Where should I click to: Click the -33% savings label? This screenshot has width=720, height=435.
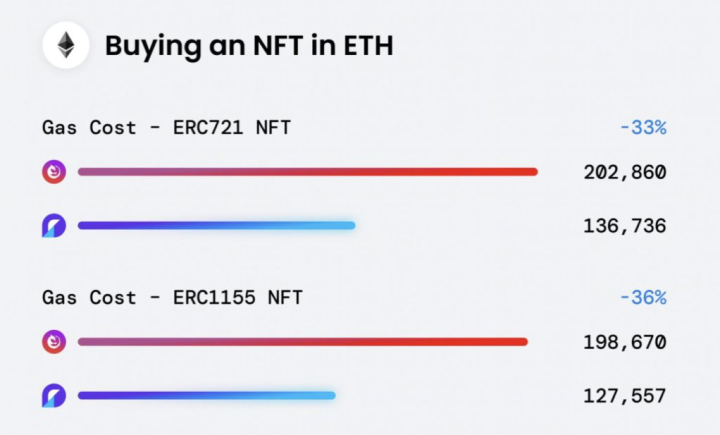643,127
